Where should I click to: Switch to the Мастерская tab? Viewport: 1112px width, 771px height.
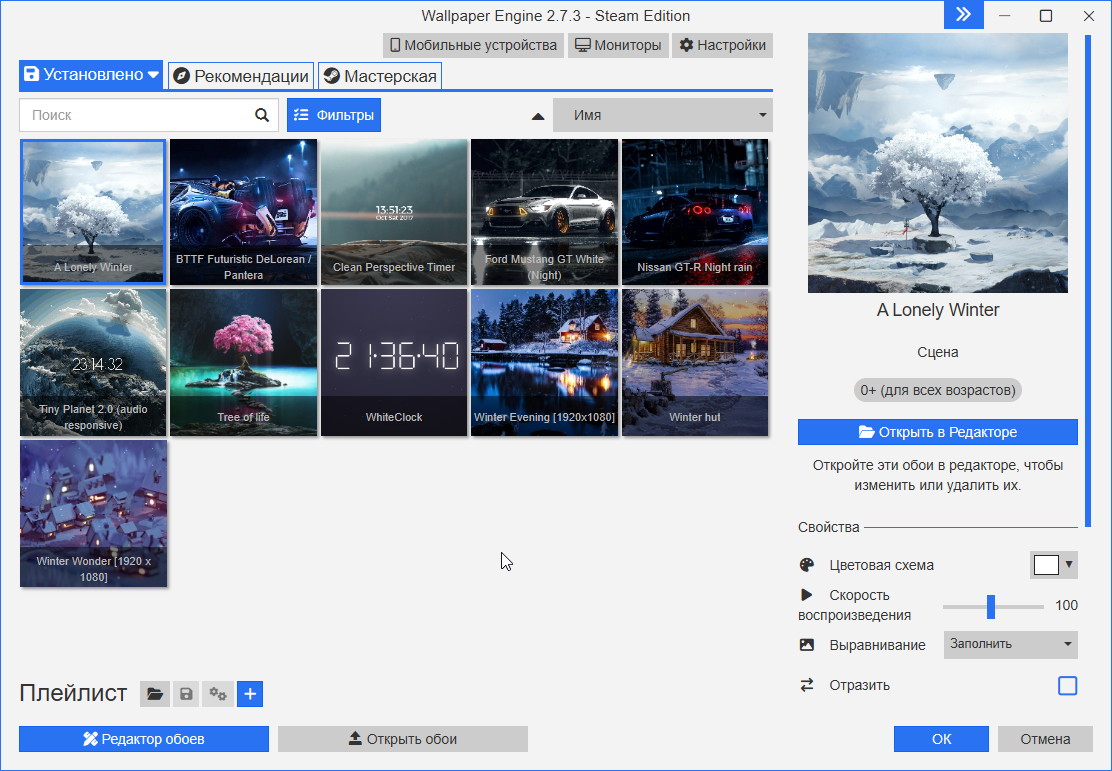(380, 76)
